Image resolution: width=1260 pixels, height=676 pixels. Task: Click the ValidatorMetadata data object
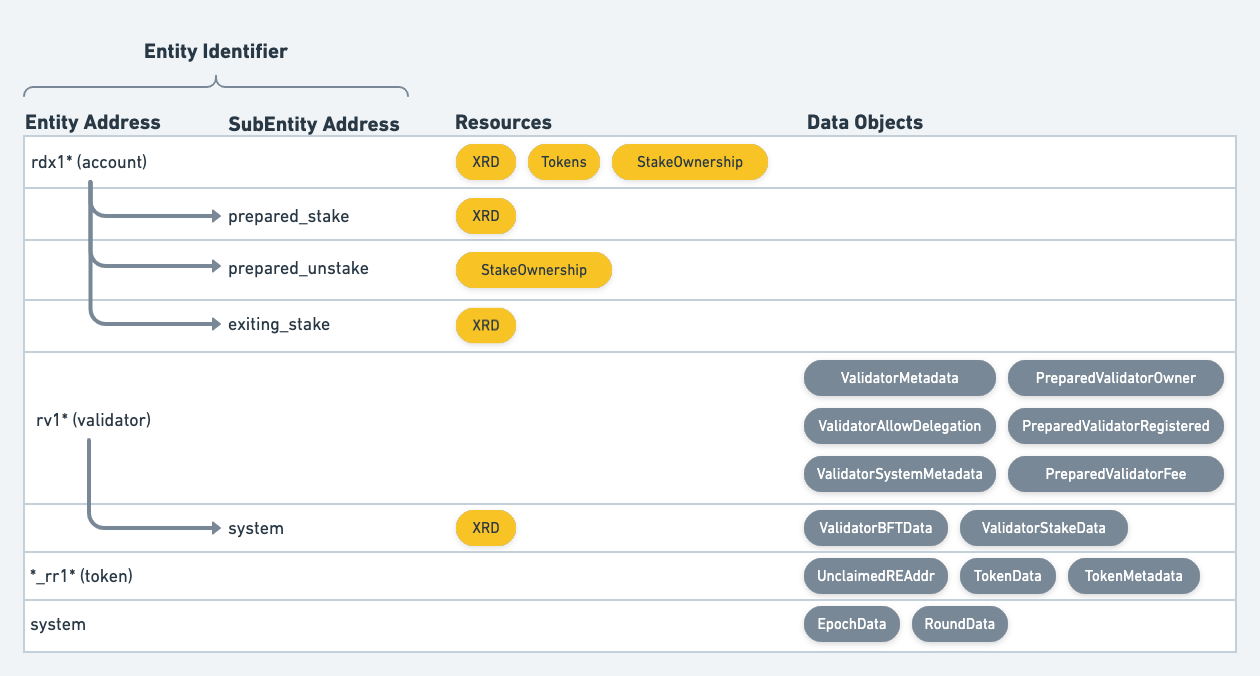pyautogui.click(x=899, y=378)
